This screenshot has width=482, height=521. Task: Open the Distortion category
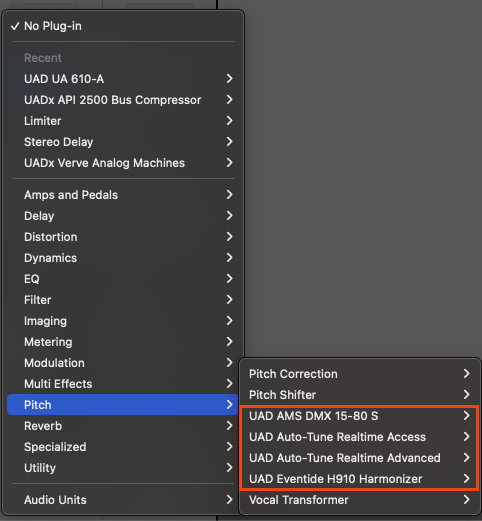pos(122,237)
